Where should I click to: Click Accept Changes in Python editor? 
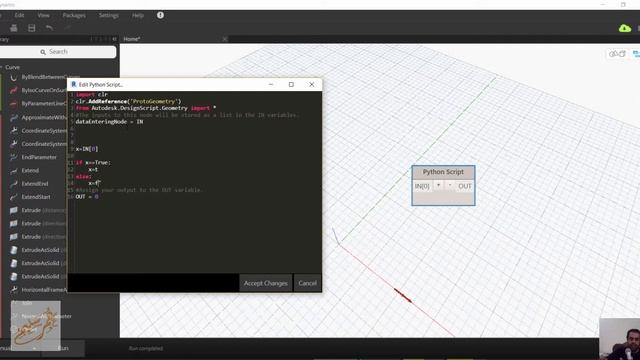[x=266, y=283]
